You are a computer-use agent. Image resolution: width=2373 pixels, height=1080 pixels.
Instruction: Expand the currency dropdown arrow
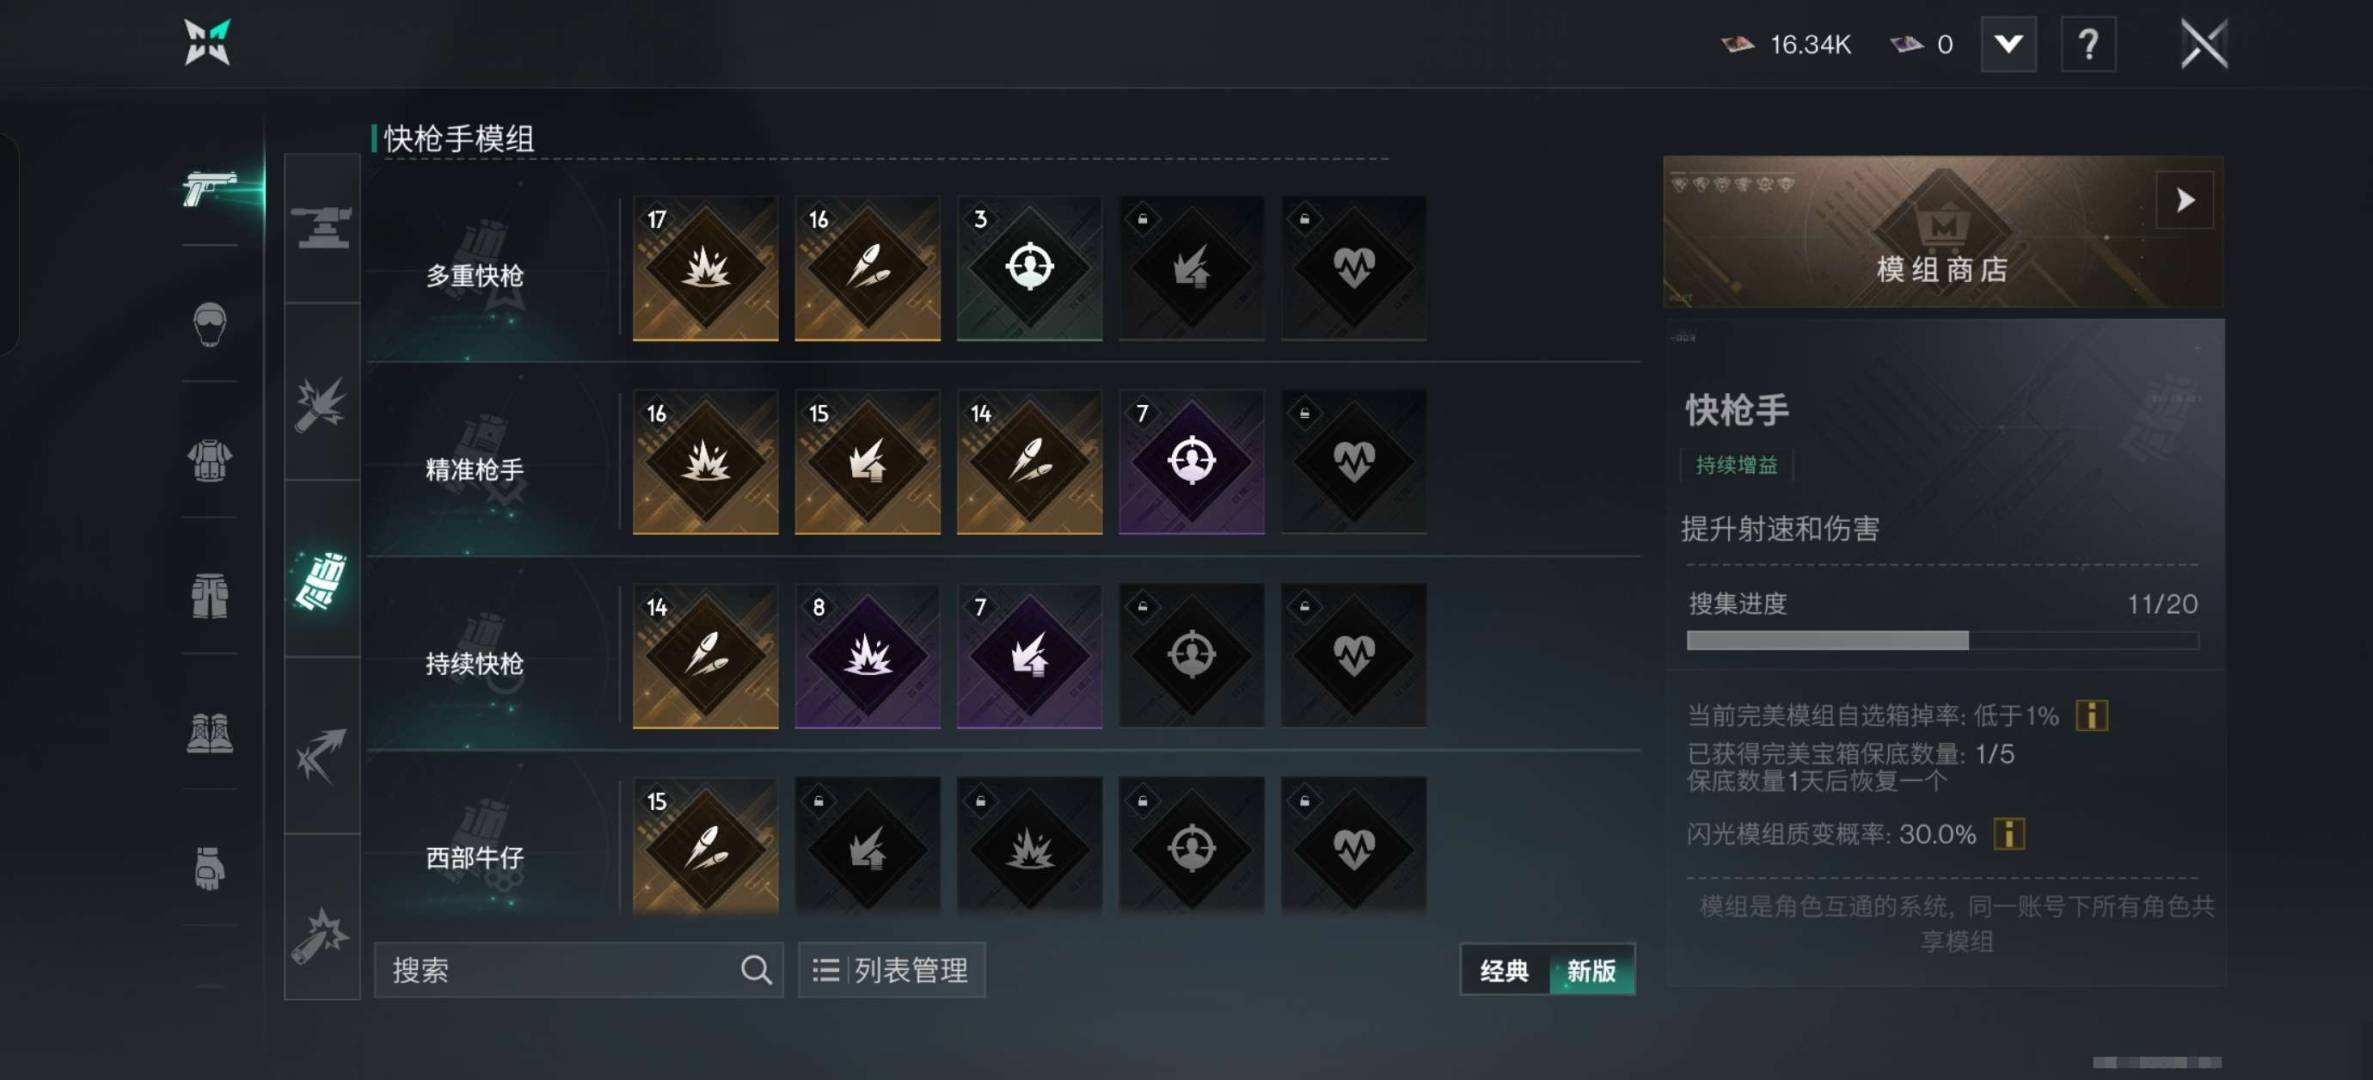click(2009, 44)
